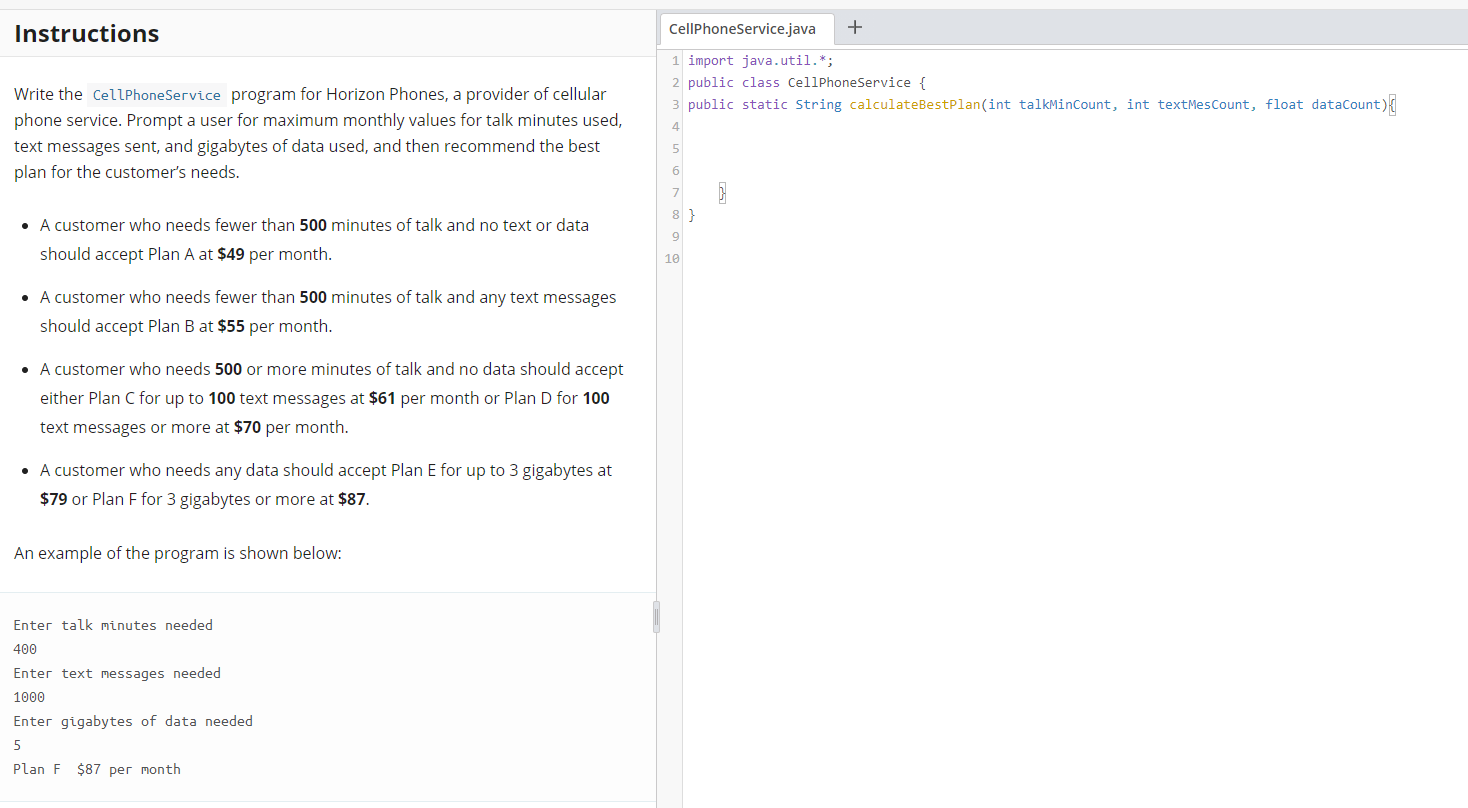Click line number 1 in the editor
The width and height of the screenshot is (1468, 808).
pos(675,60)
